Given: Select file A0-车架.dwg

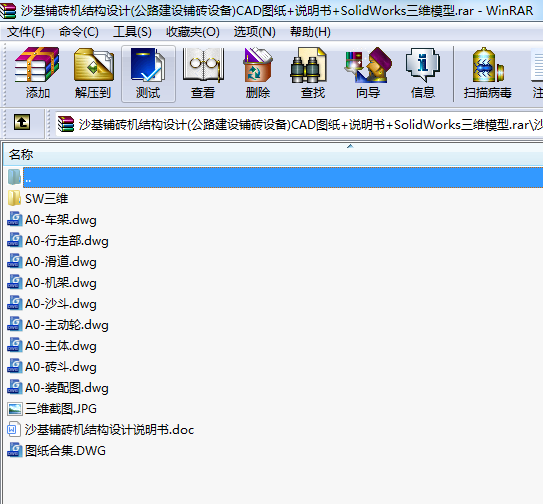Looking at the screenshot, I should (61, 220).
